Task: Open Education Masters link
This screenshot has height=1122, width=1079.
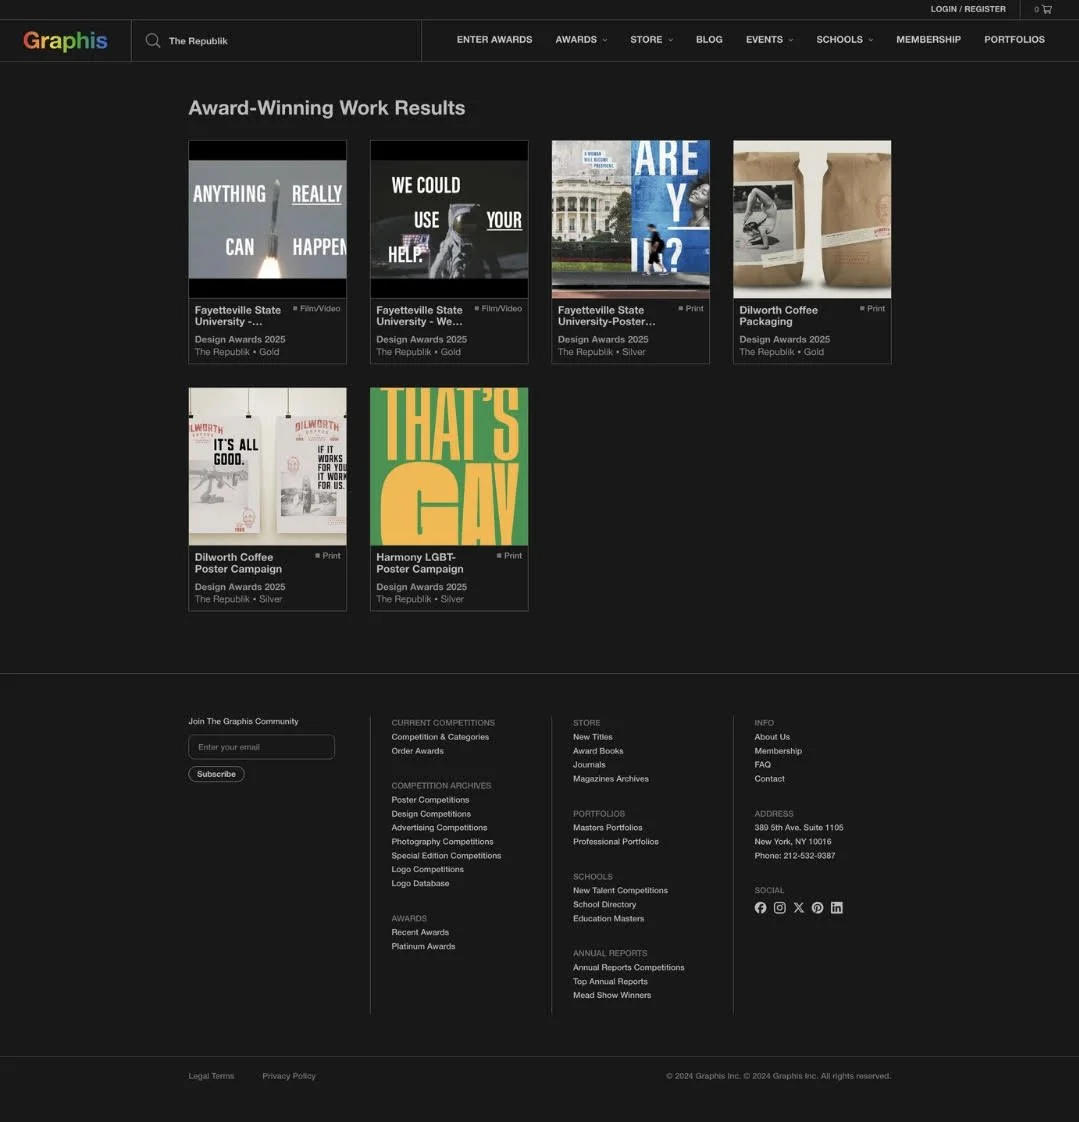Action: pos(608,919)
